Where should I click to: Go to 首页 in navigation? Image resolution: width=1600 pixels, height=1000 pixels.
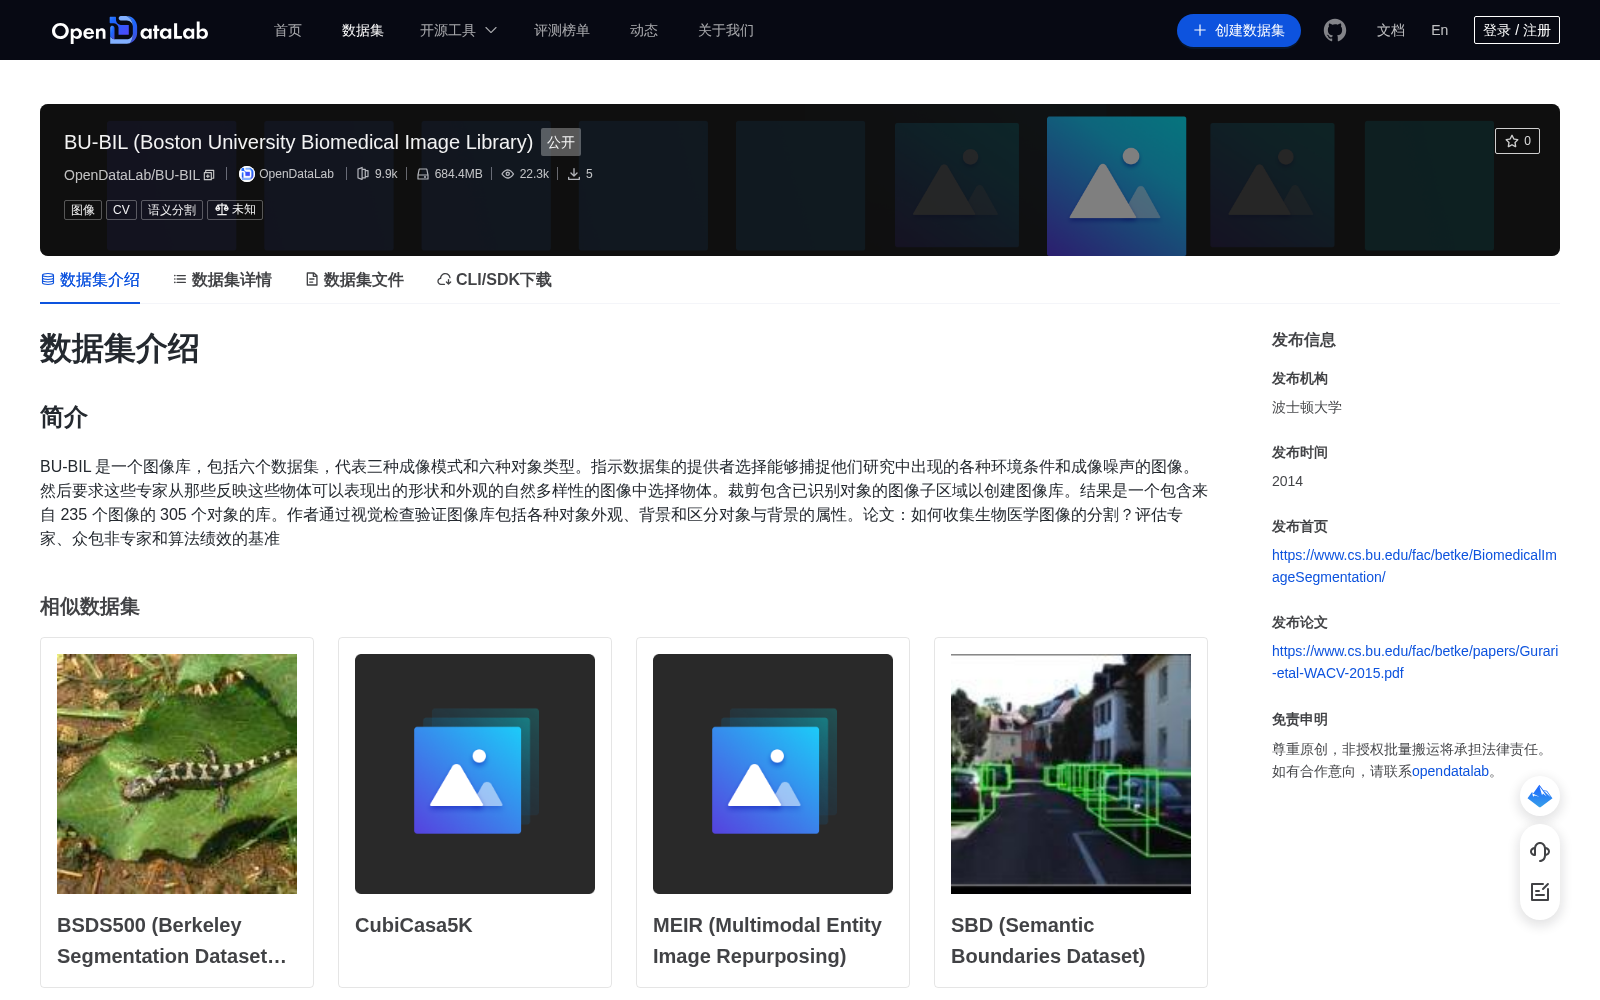click(288, 30)
